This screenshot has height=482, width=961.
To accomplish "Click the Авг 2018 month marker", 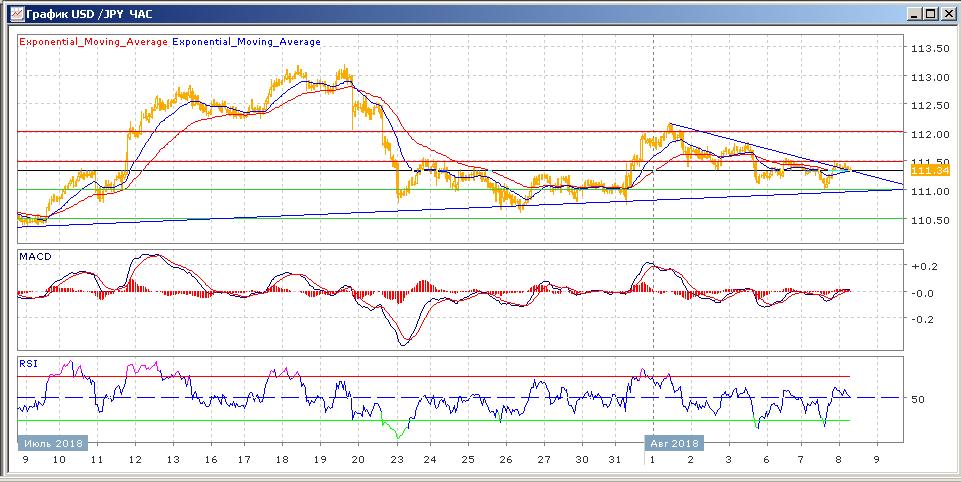I will [x=672, y=443].
